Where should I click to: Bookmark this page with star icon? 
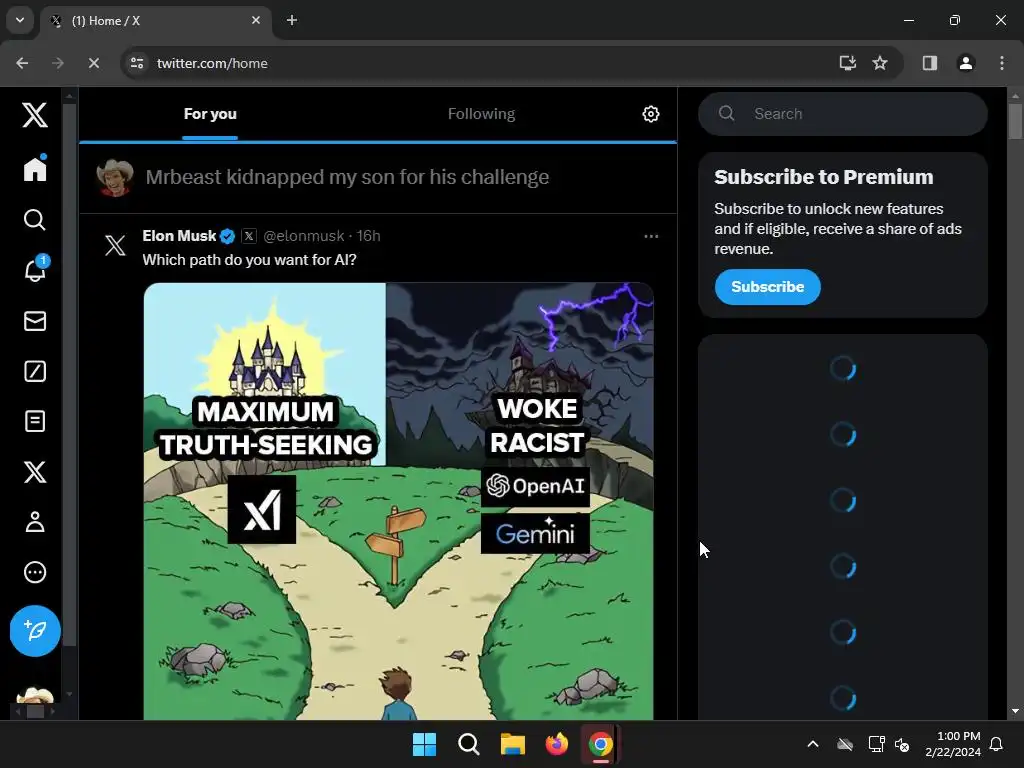[880, 63]
